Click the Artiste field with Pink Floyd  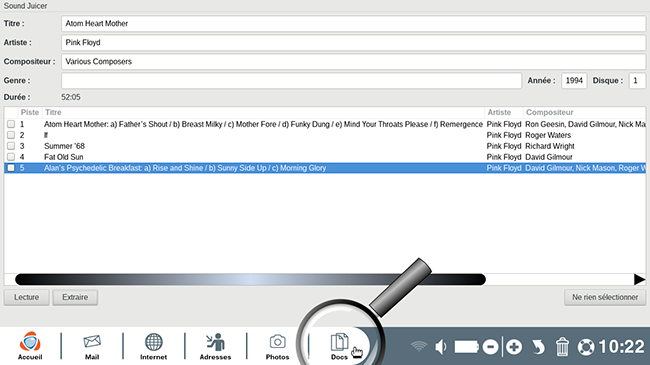(353, 43)
